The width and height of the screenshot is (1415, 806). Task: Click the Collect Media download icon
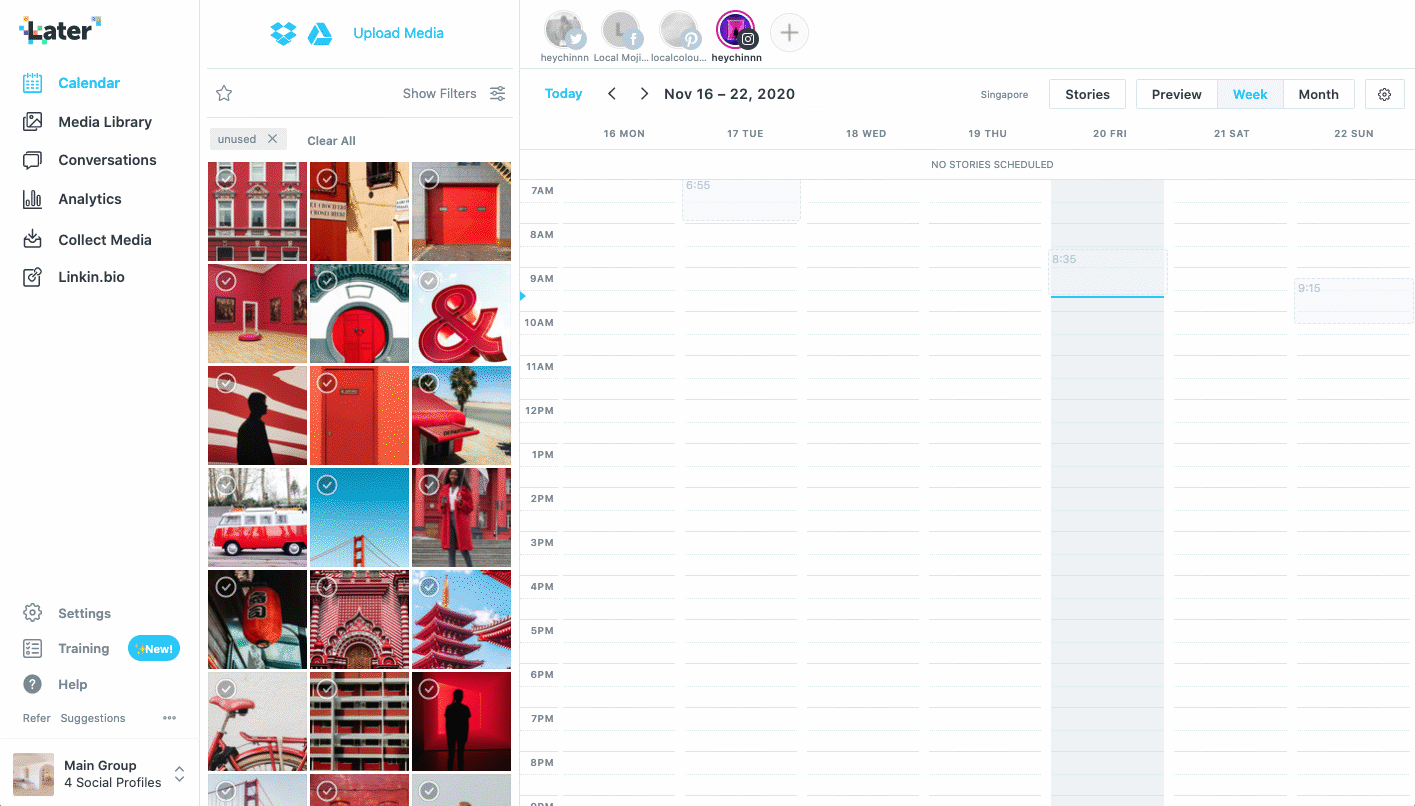click(33, 239)
